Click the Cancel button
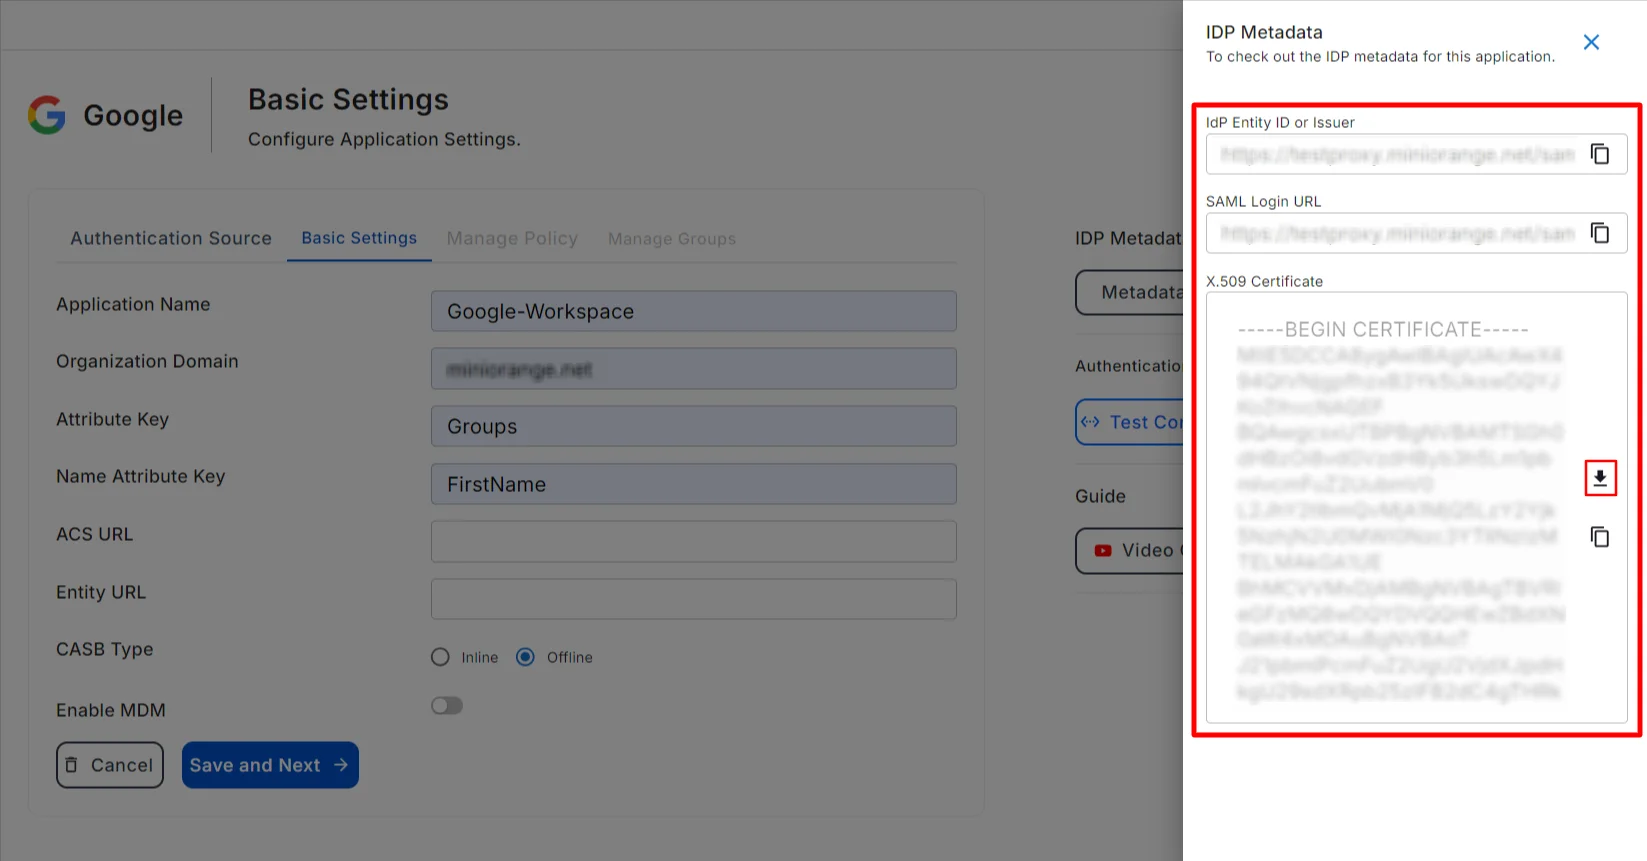The height and width of the screenshot is (861, 1647). [110, 765]
